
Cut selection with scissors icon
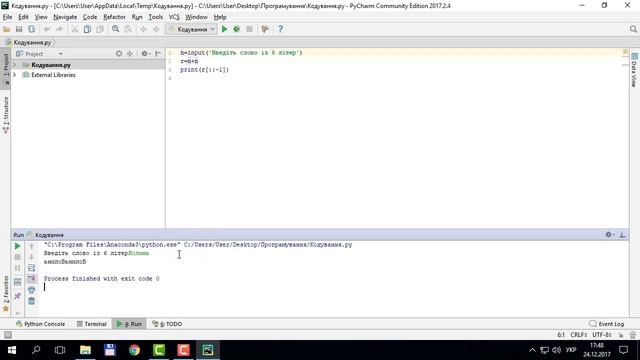(x=75, y=29)
